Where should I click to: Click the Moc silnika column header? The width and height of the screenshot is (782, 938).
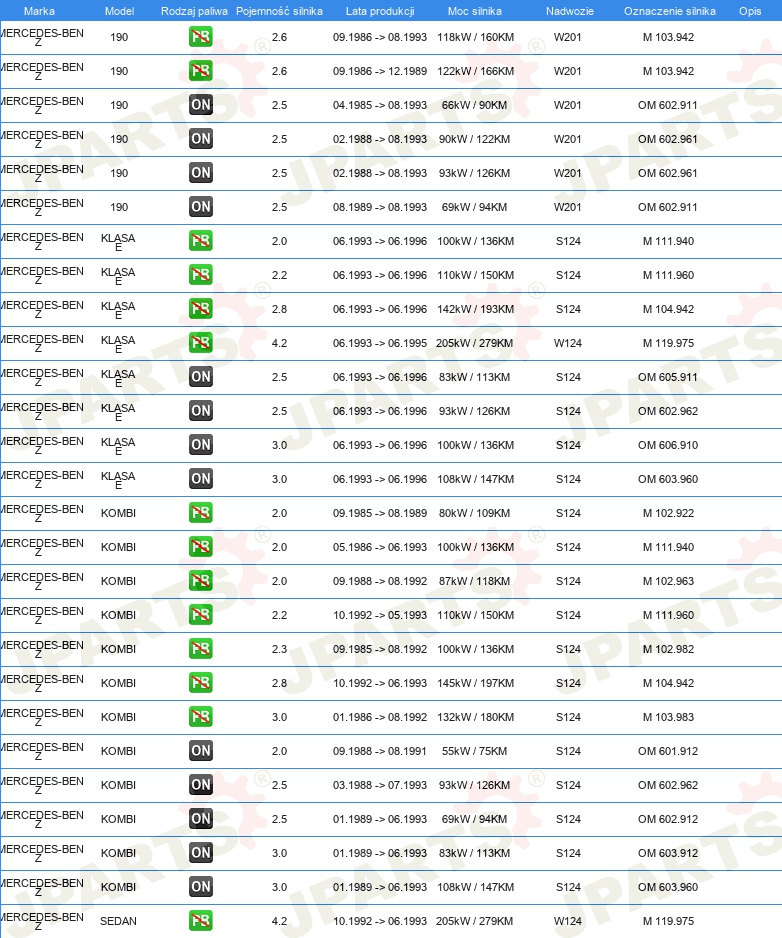tap(474, 11)
